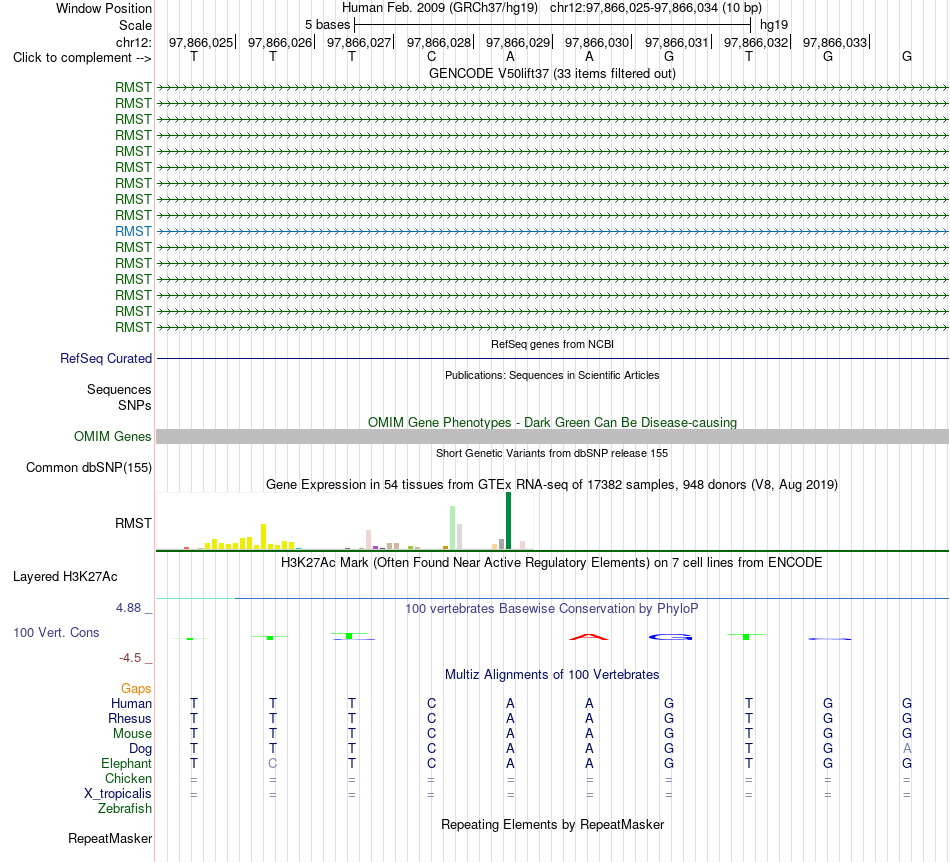Image resolution: width=950 pixels, height=862 pixels.
Task: Click the -4.5 PhyloP lower scale value
Action: tap(130, 658)
